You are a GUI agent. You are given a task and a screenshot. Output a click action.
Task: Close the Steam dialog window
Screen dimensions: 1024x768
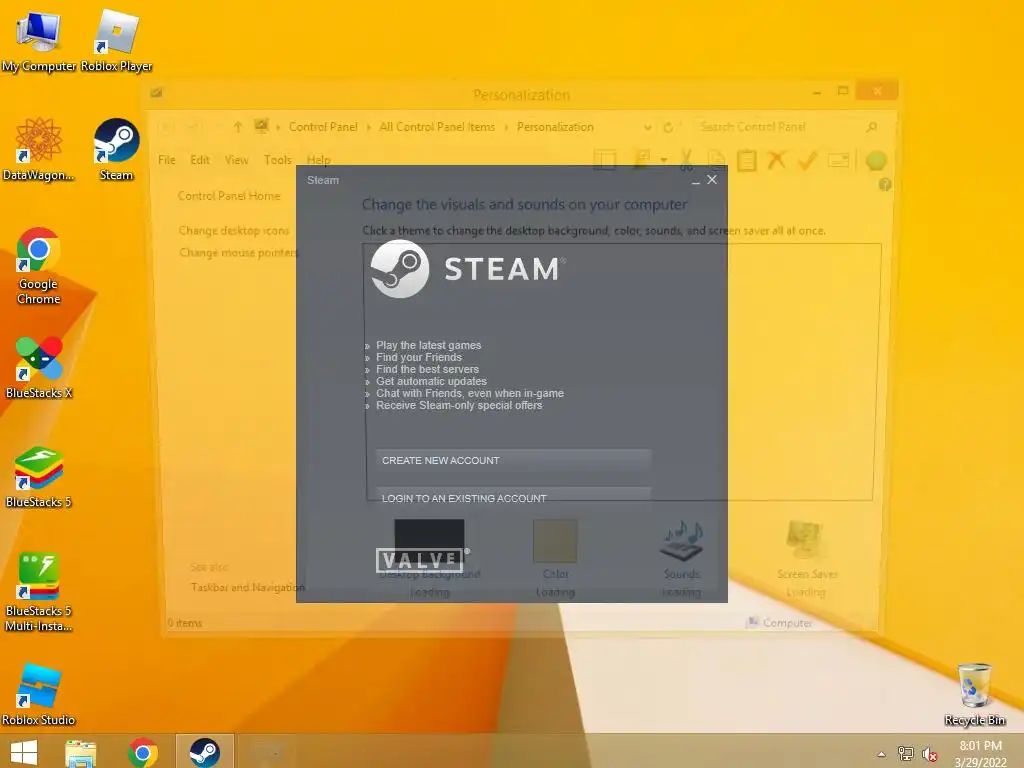pos(712,180)
